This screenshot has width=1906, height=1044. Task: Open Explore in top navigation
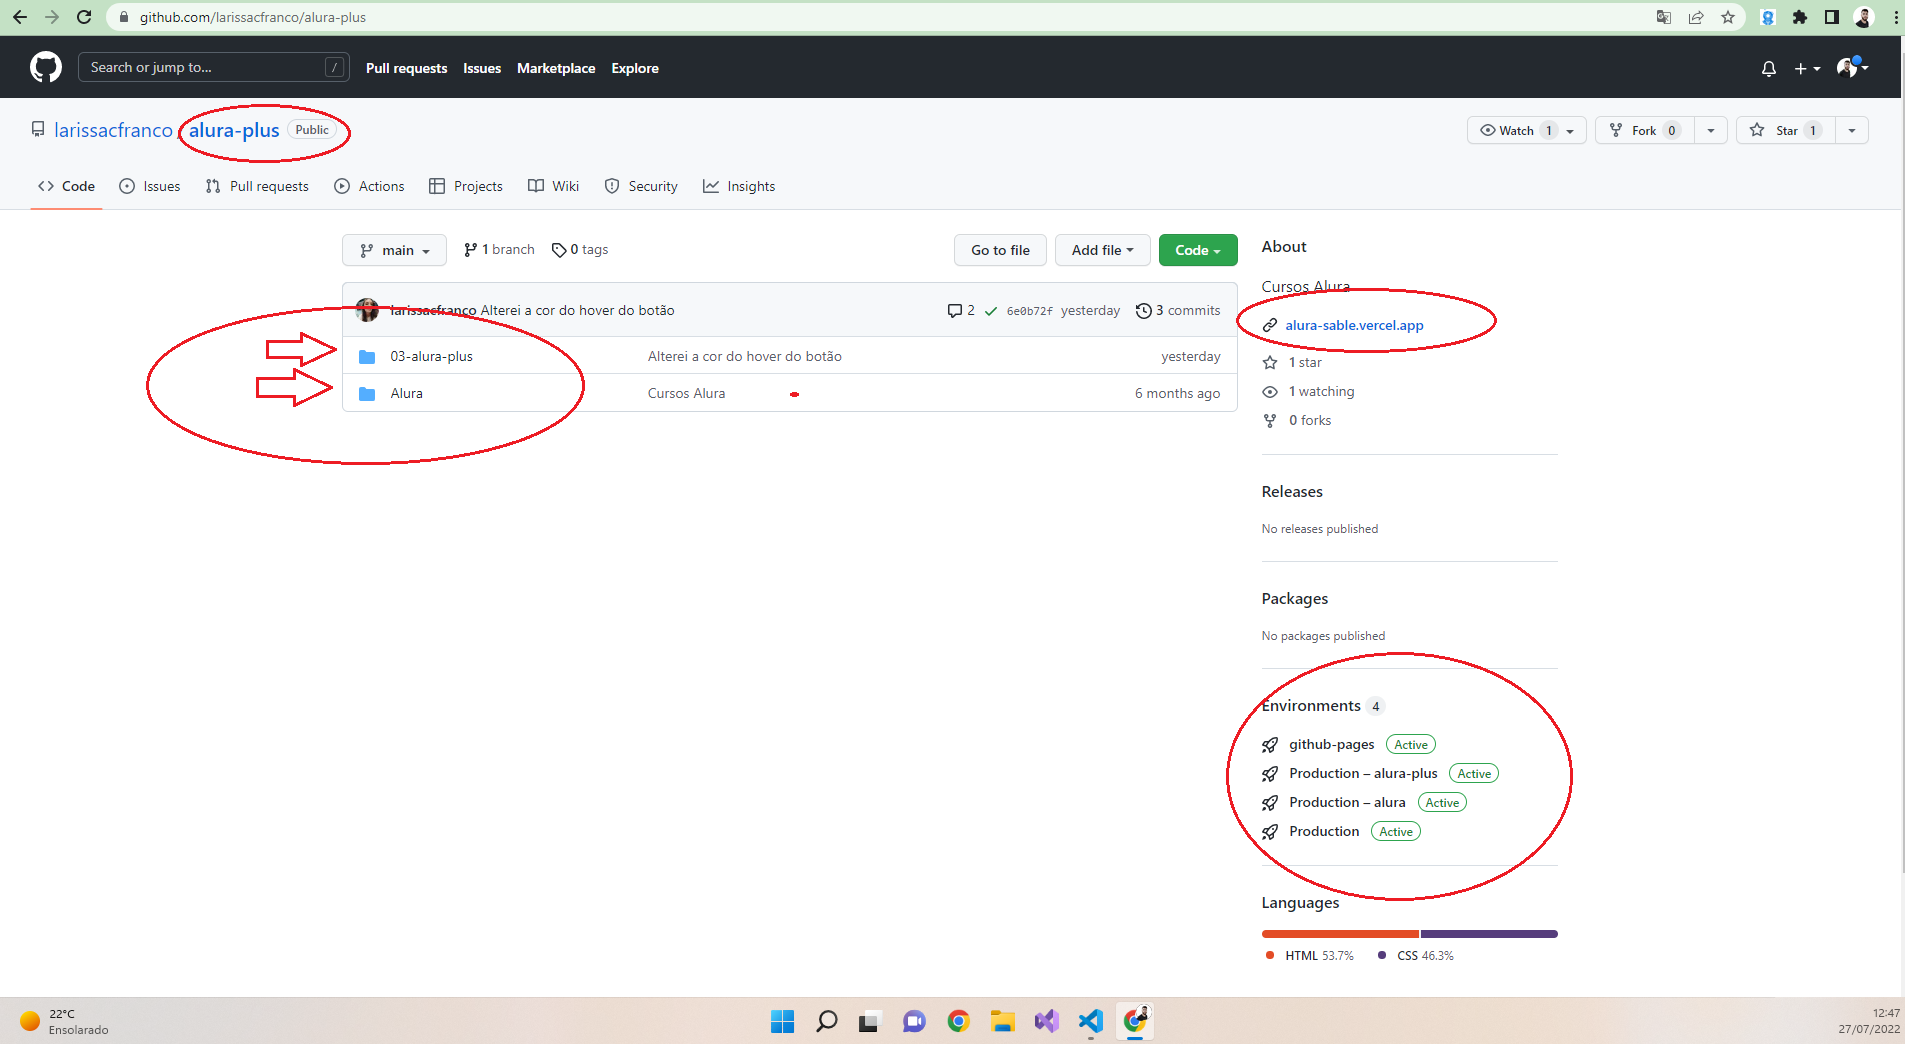[635, 68]
